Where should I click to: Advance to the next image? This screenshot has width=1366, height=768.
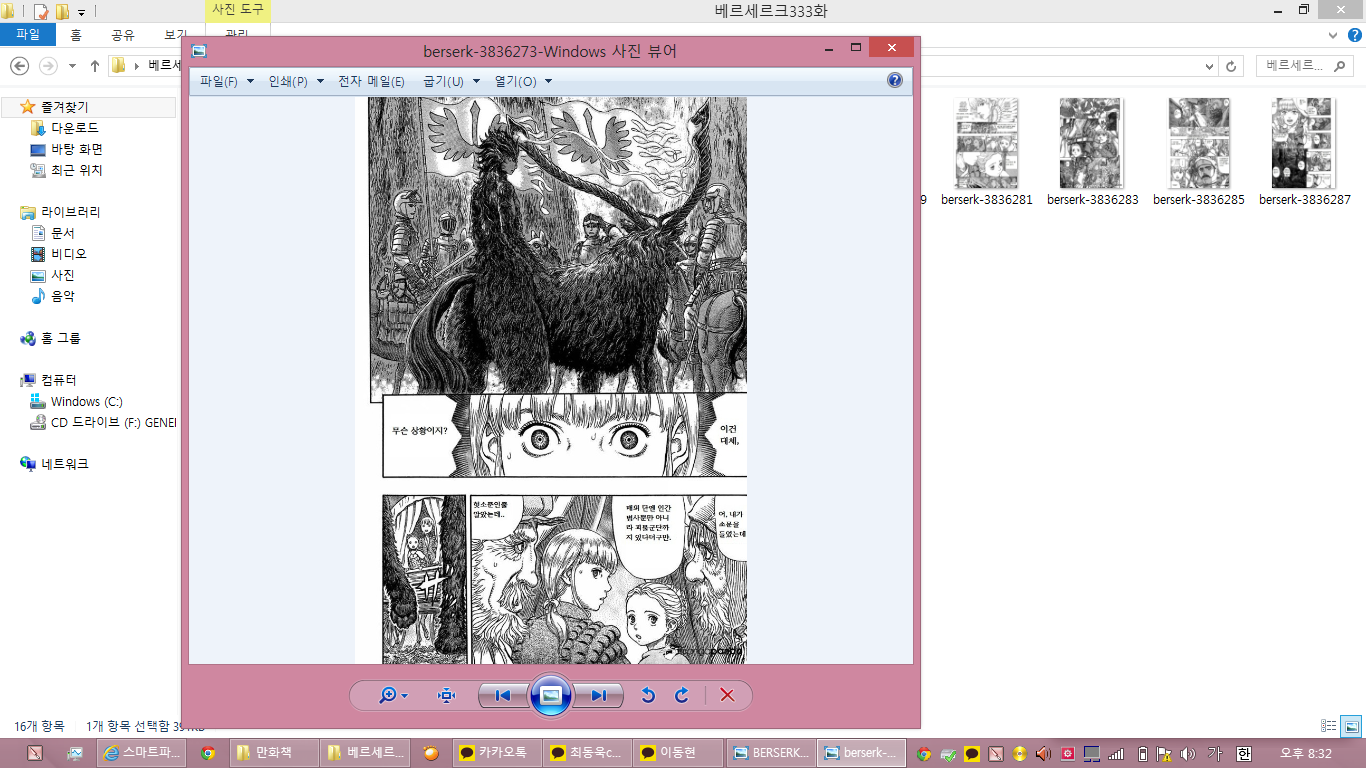pos(598,696)
